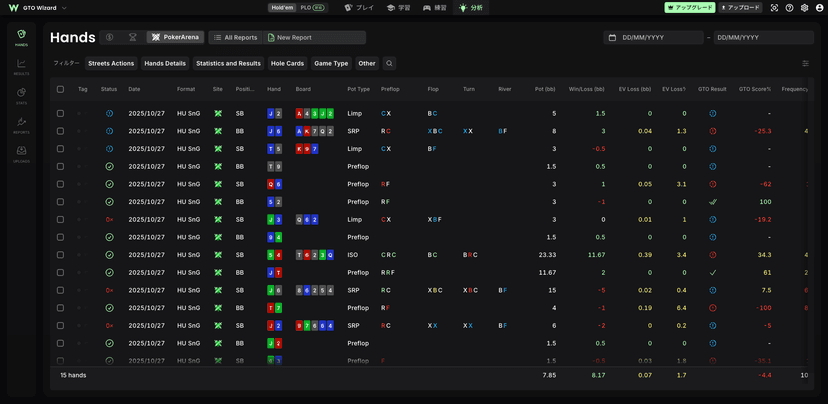Click the double-check GTO Result in the 52 hand row
This screenshot has height=404, width=828.
(712, 202)
